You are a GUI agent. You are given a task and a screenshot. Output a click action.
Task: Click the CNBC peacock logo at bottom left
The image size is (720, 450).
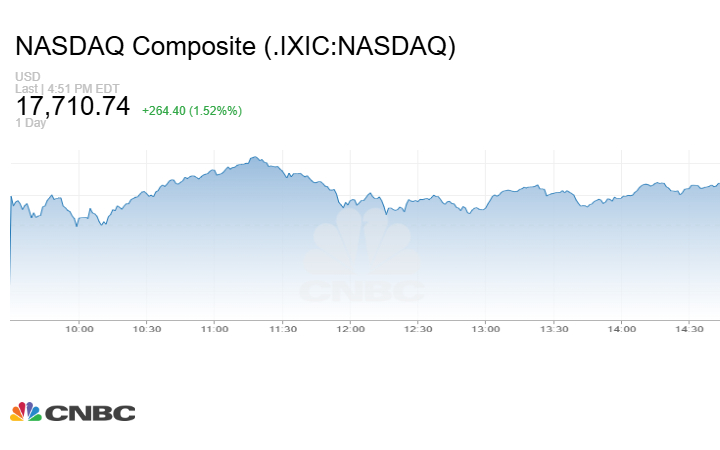tap(72, 412)
